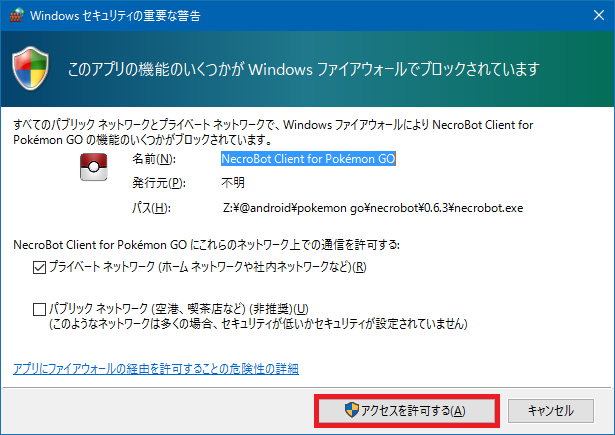
Task: Click the Poké Ball application icon
Action: (94, 167)
